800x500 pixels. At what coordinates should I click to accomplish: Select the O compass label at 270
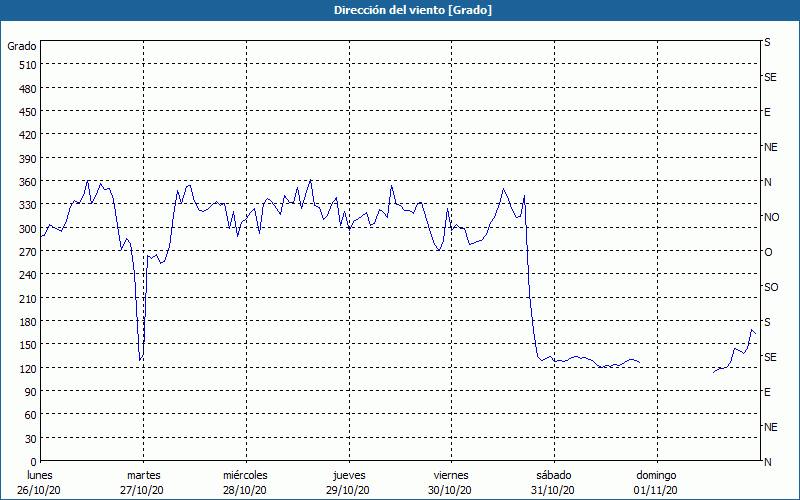coord(768,252)
